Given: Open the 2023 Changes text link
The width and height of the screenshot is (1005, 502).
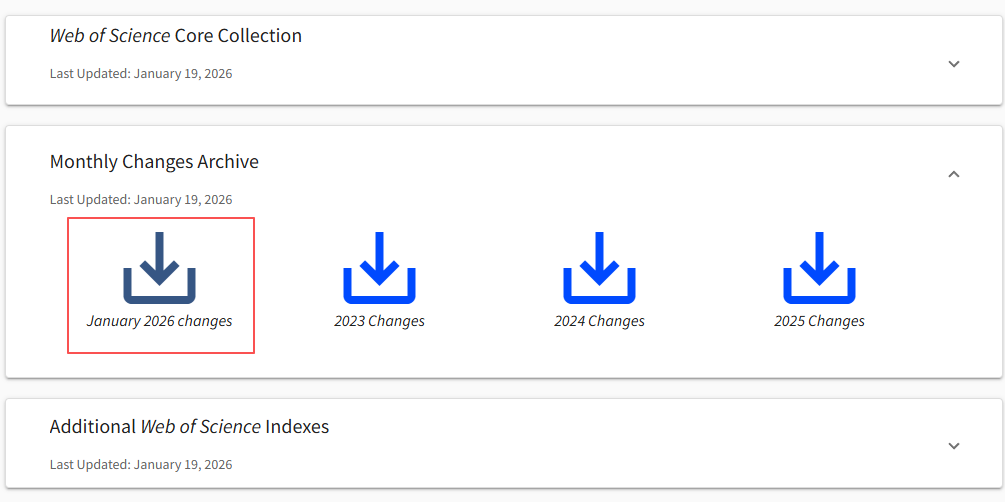Looking at the screenshot, I should pos(379,321).
